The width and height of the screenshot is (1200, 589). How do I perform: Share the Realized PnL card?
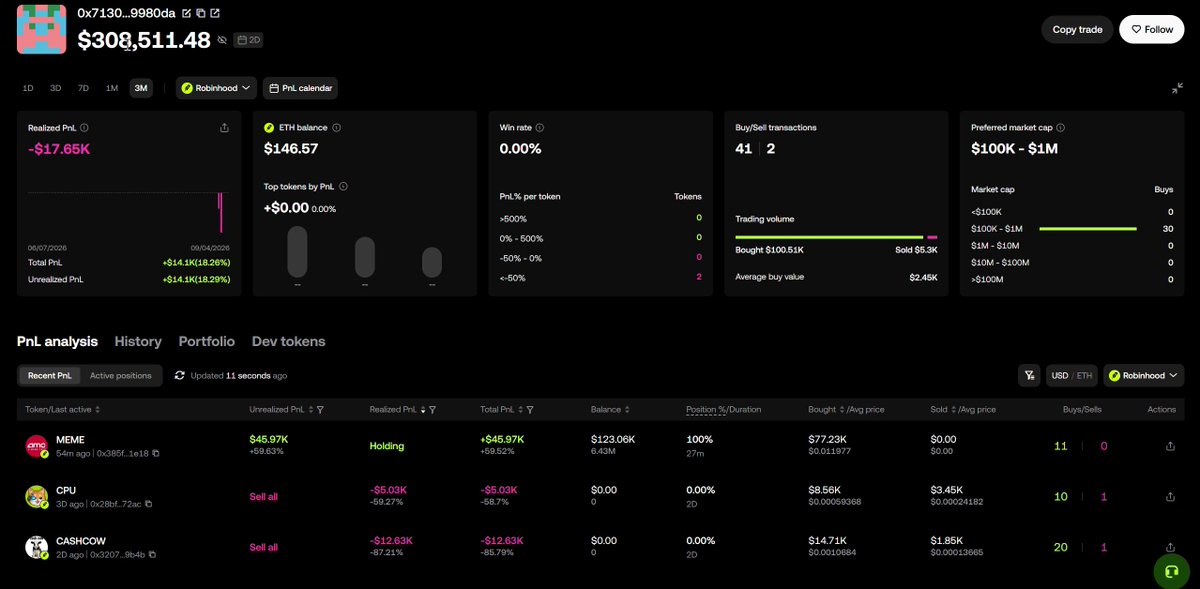[224, 128]
